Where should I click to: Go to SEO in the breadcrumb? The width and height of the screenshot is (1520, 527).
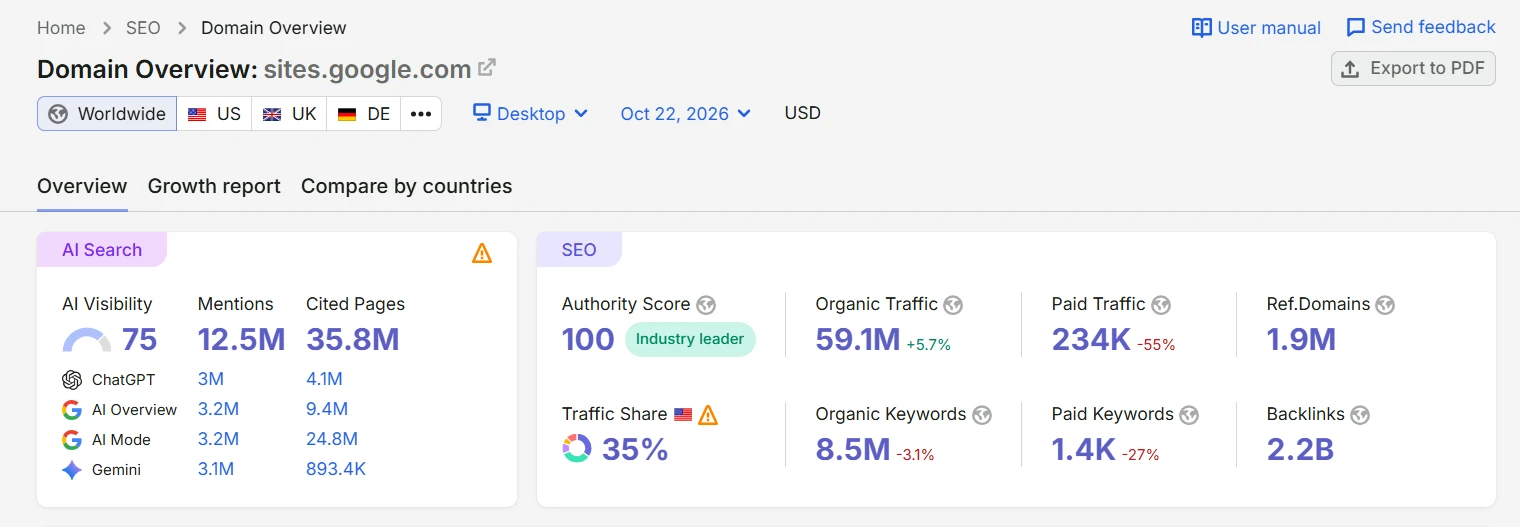pos(143,28)
